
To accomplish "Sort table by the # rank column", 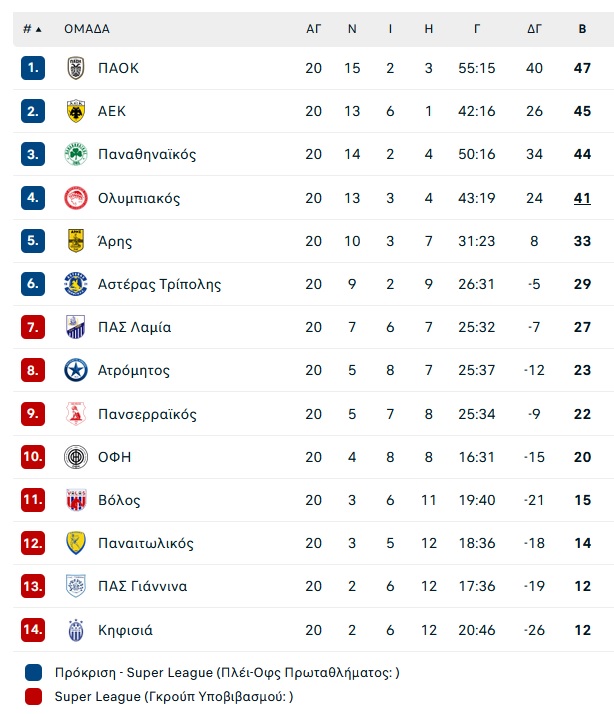I will pyautogui.click(x=32, y=29).
